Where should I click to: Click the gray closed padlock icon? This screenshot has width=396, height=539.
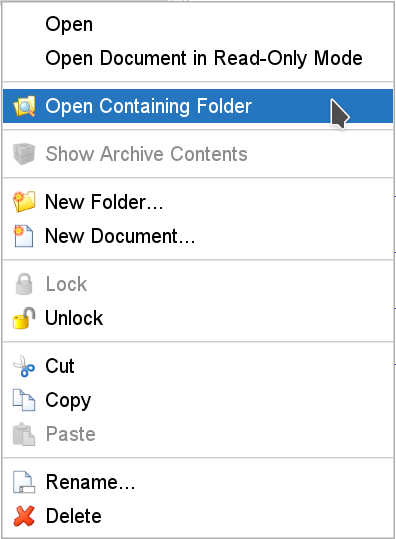click(x=24, y=284)
